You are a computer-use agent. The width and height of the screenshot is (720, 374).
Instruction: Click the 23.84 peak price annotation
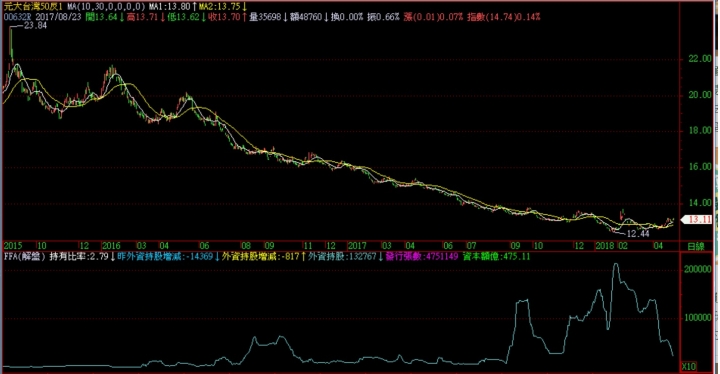(35, 26)
